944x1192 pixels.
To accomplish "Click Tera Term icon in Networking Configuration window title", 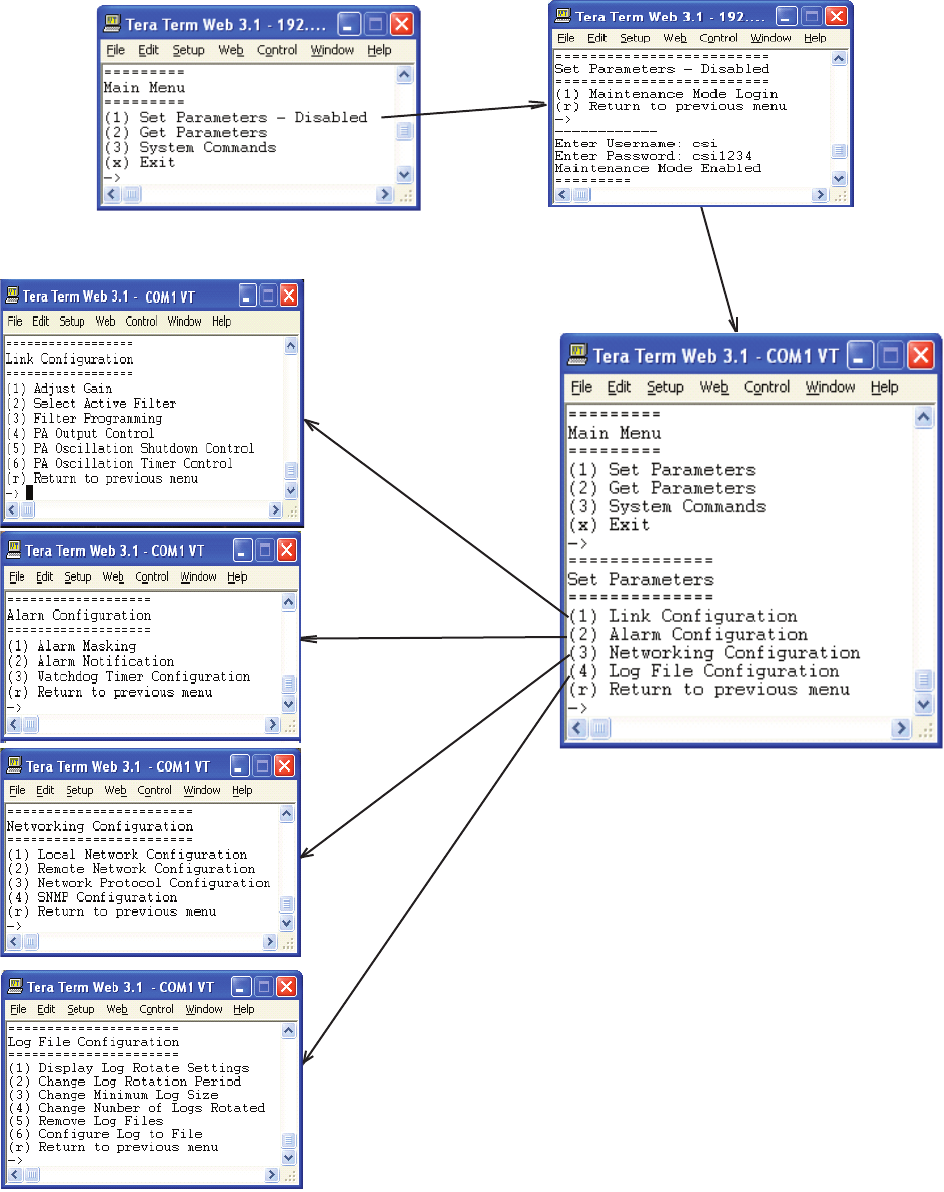I will (14, 766).
